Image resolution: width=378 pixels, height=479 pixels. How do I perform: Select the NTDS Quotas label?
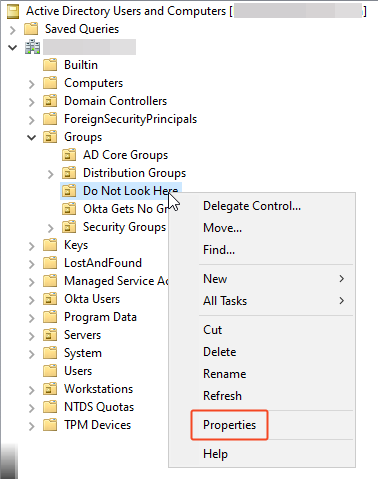click(99, 407)
